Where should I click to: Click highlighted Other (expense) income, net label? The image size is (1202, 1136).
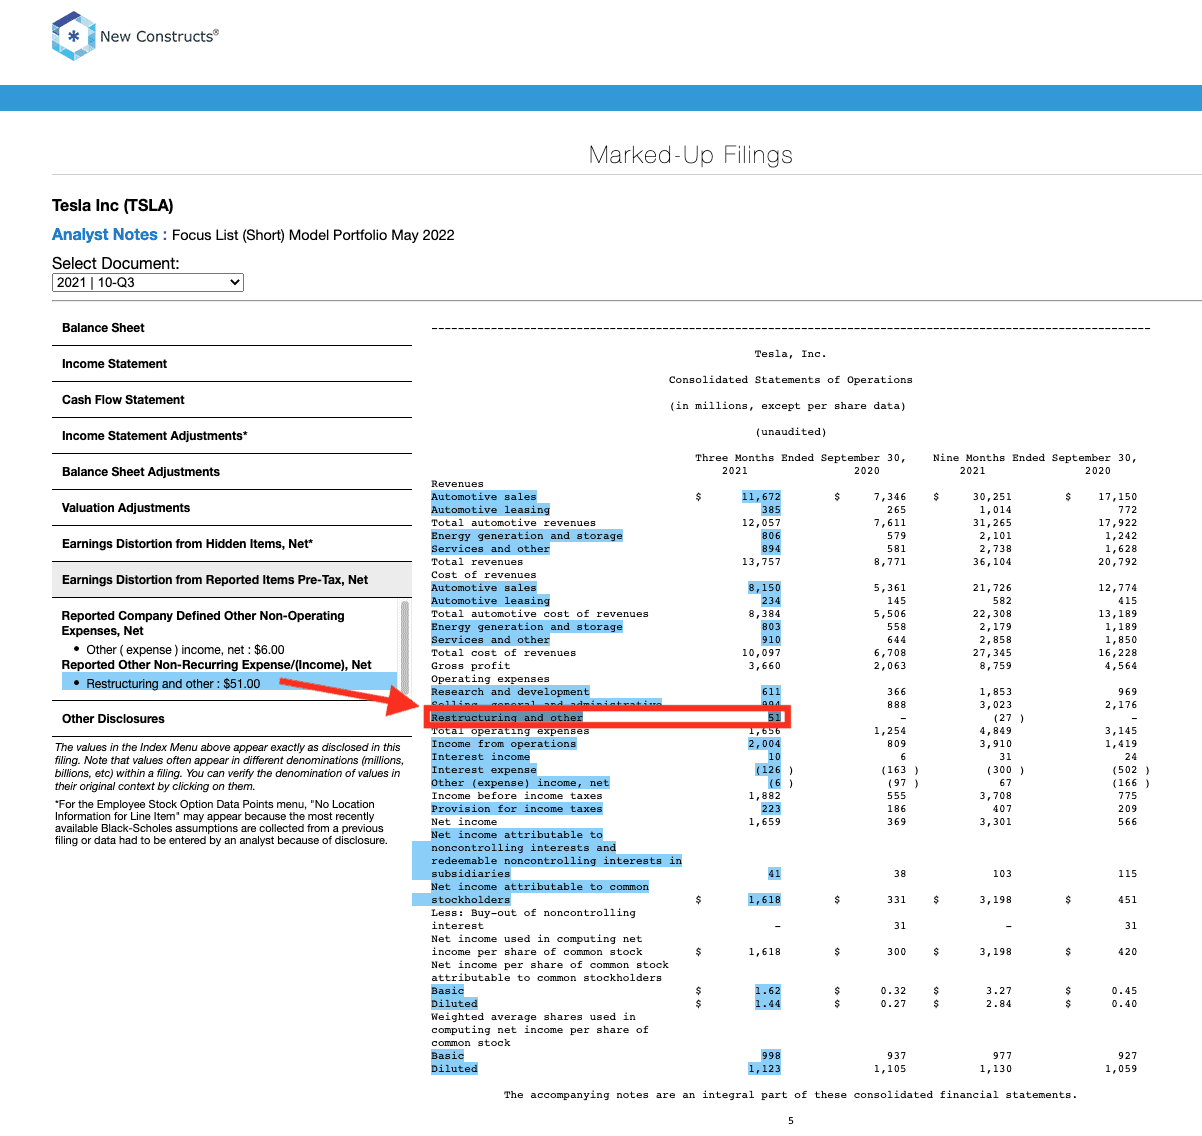[x=520, y=783]
